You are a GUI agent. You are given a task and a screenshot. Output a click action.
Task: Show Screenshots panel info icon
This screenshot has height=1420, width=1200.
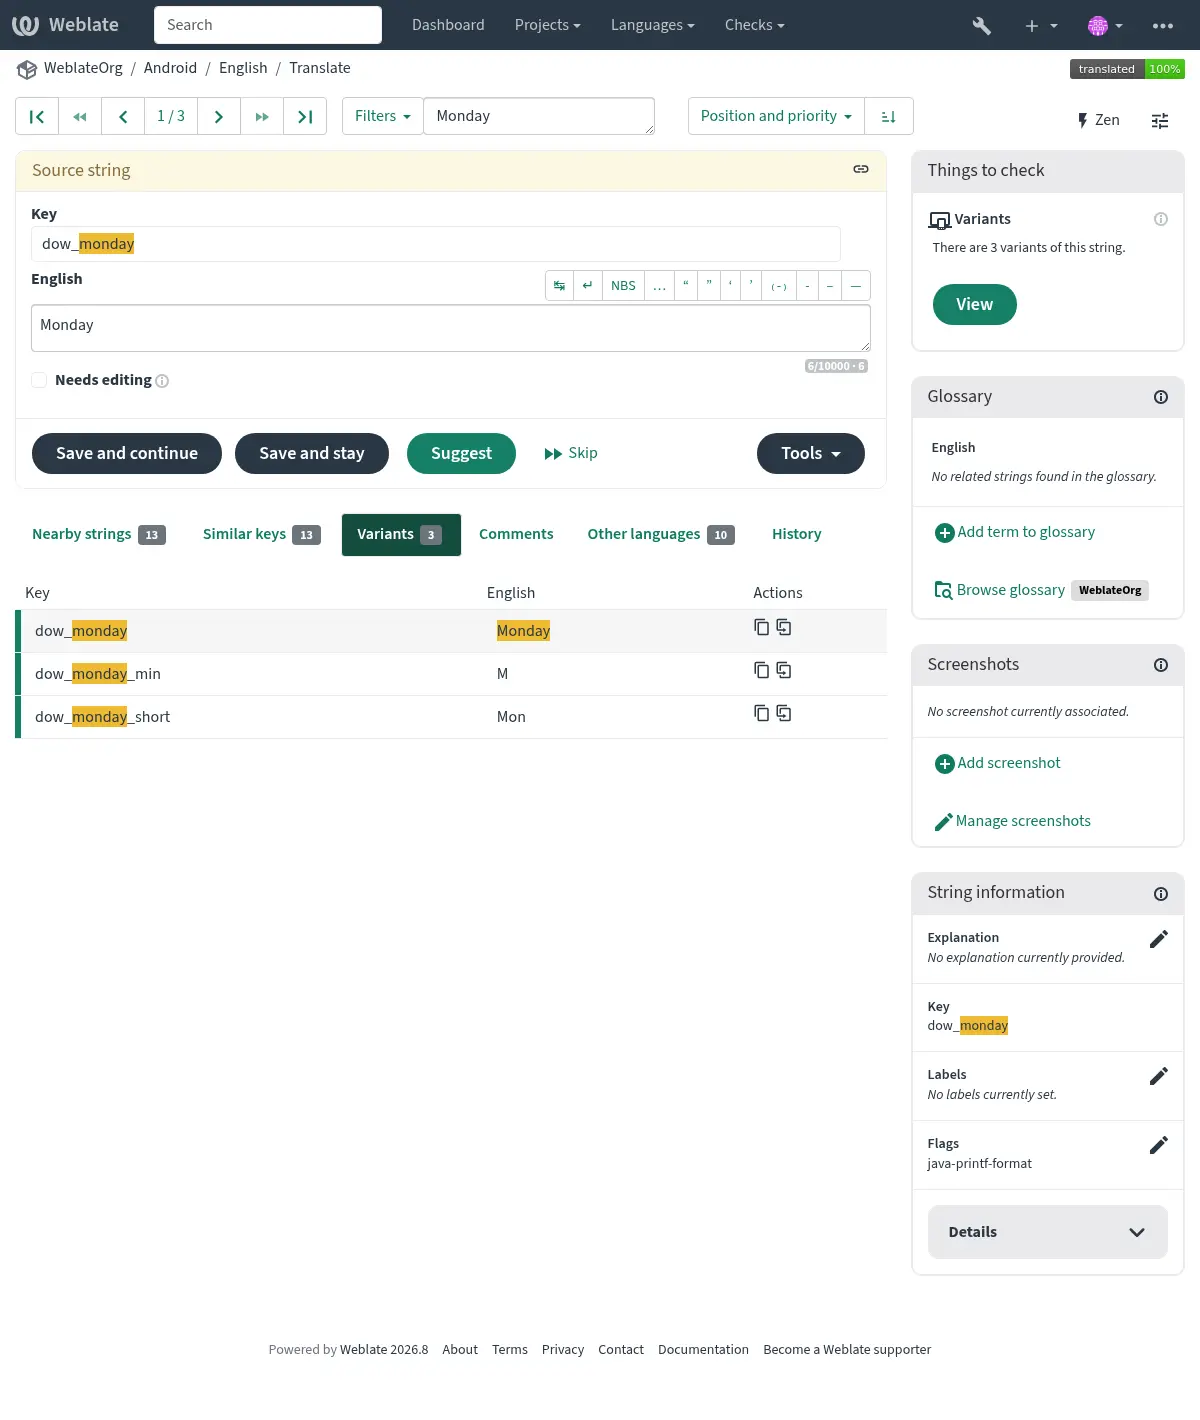click(1161, 665)
